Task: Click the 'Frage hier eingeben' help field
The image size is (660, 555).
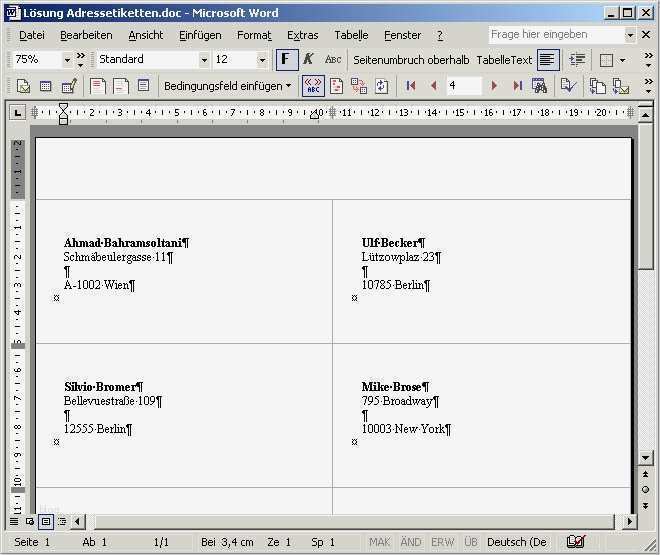Action: pyautogui.click(x=556, y=35)
